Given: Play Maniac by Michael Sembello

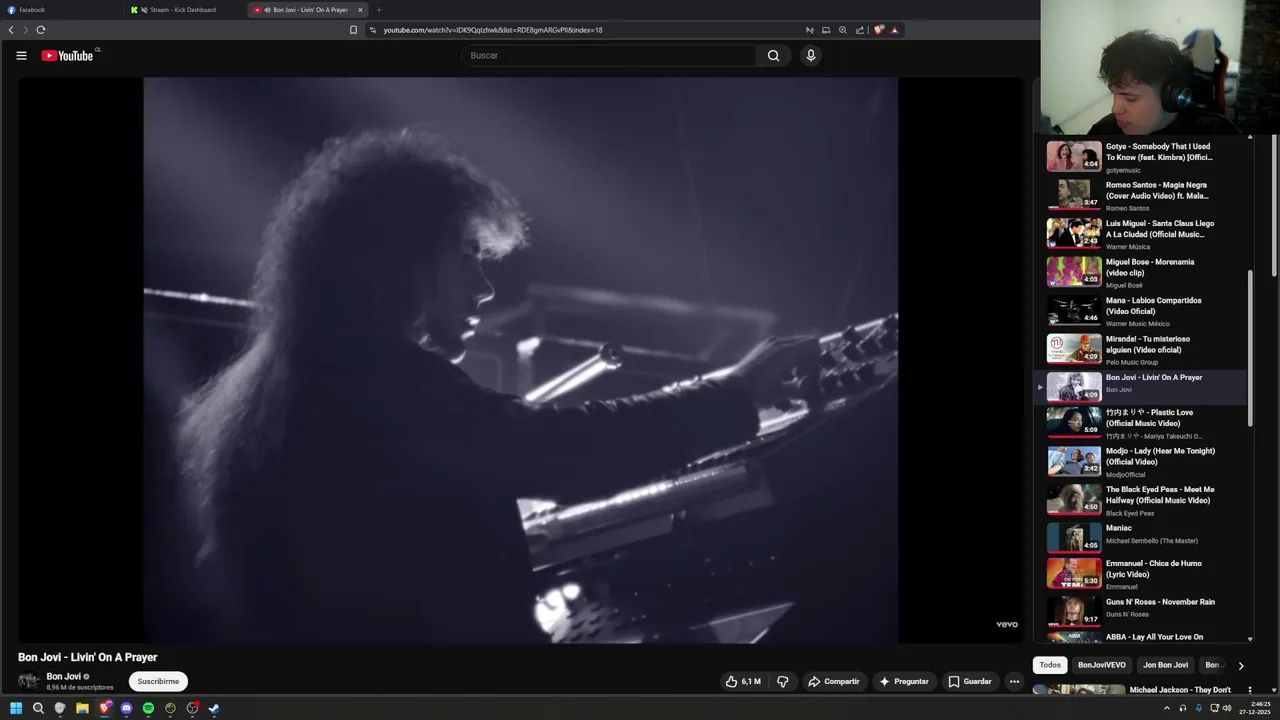Looking at the screenshot, I should click(x=1140, y=538).
